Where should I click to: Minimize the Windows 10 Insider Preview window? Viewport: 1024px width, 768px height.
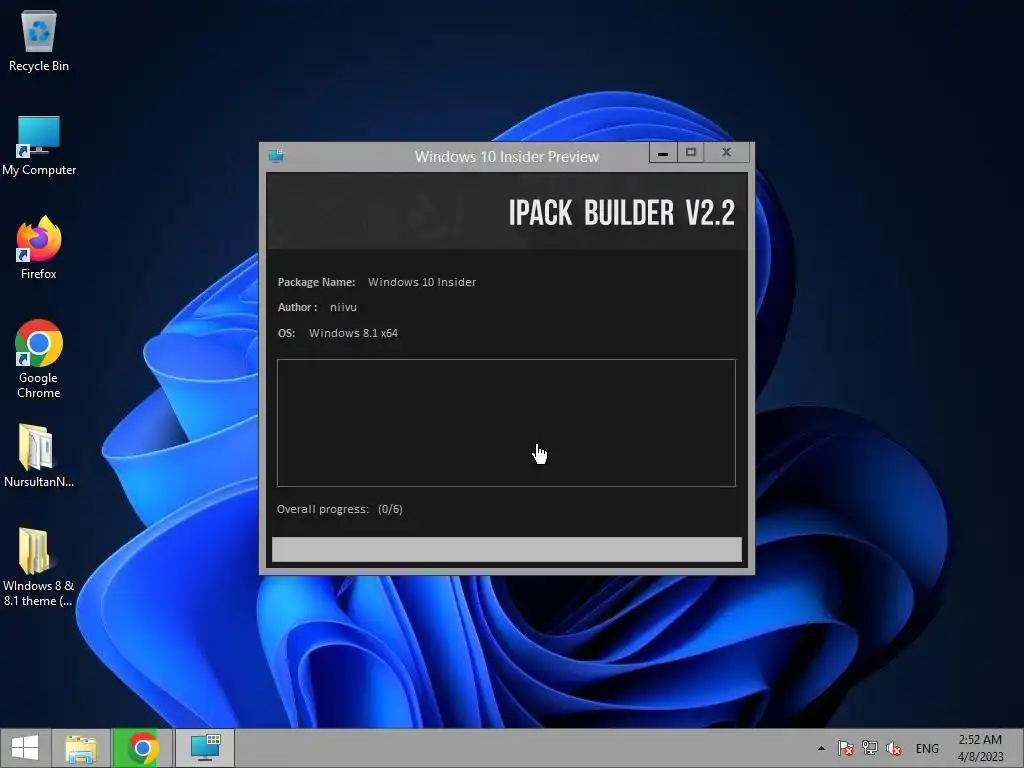tap(663, 153)
